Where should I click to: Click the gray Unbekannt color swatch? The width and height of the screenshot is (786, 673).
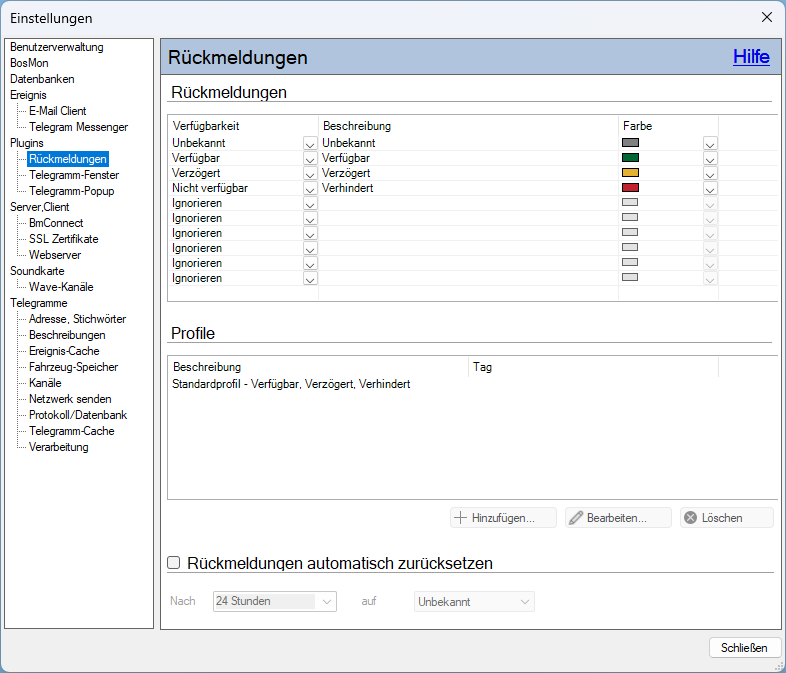(630, 143)
